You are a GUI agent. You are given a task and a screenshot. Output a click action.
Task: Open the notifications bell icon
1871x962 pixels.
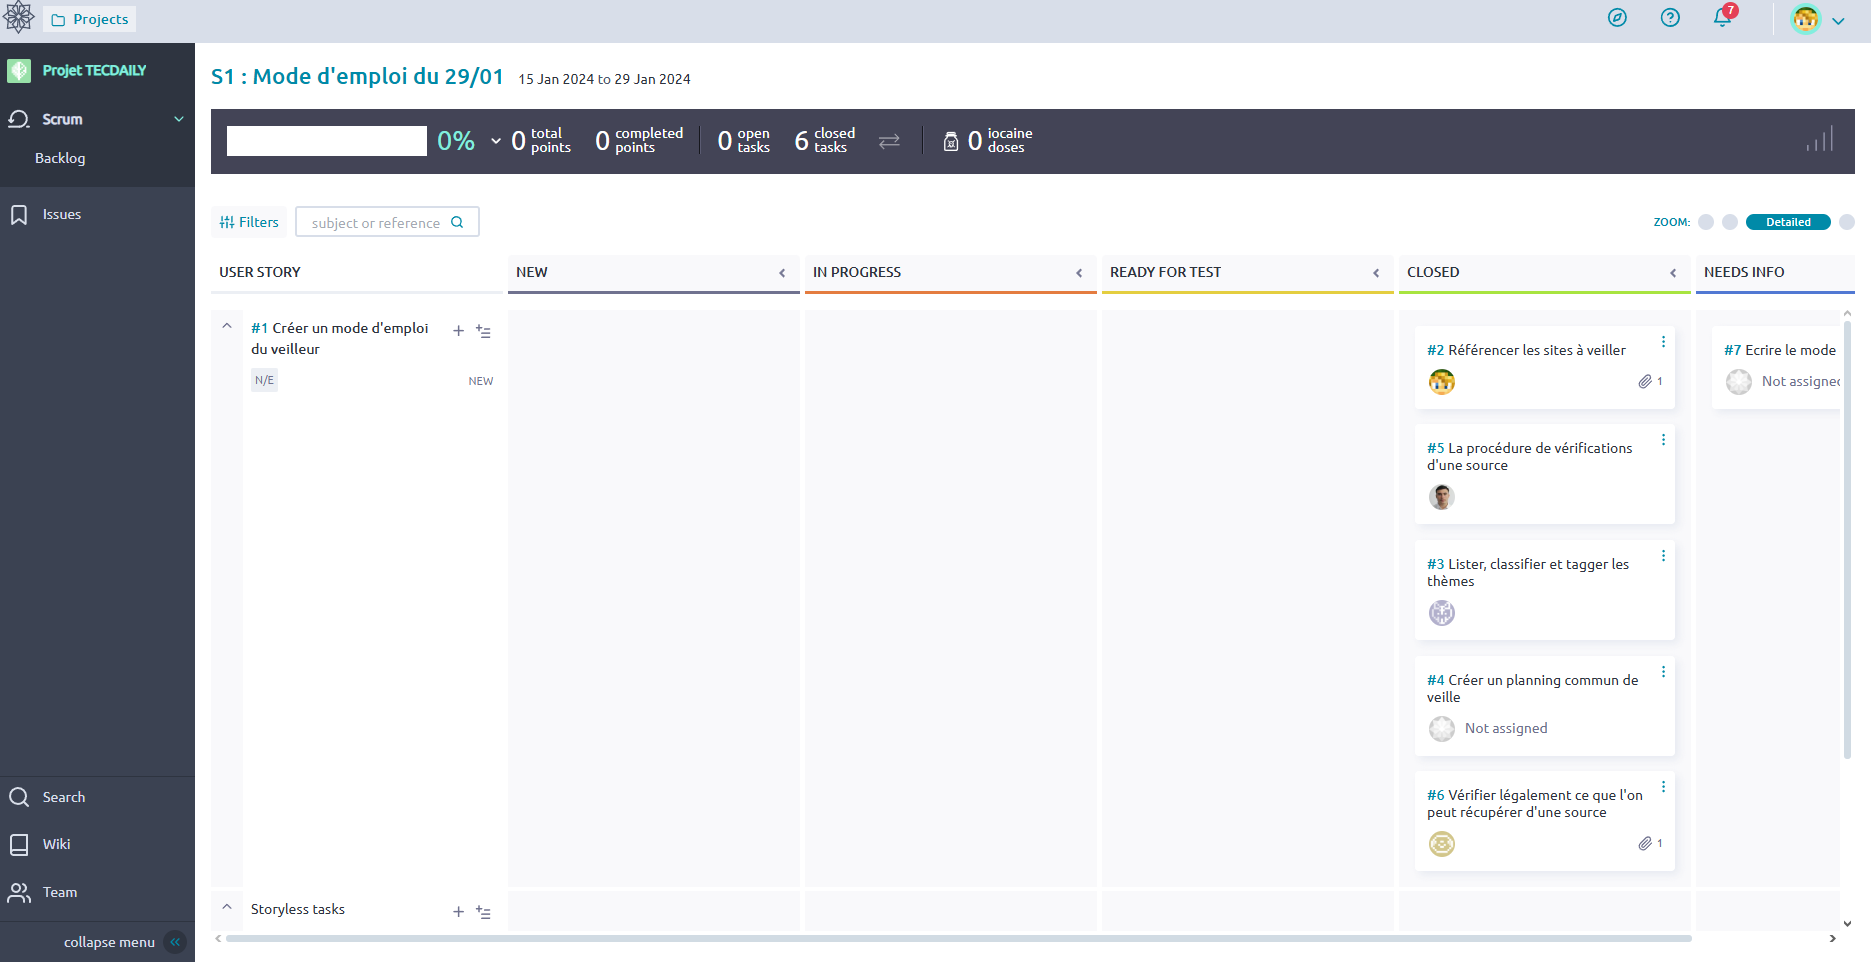[1722, 18]
